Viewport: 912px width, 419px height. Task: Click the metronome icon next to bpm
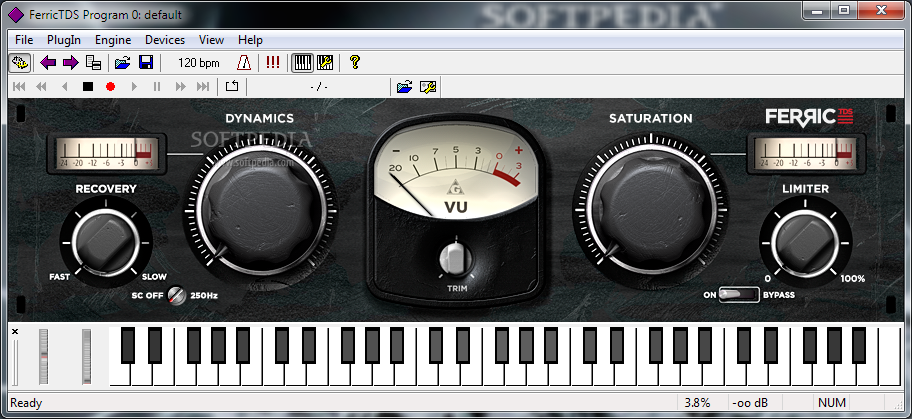[x=244, y=62]
